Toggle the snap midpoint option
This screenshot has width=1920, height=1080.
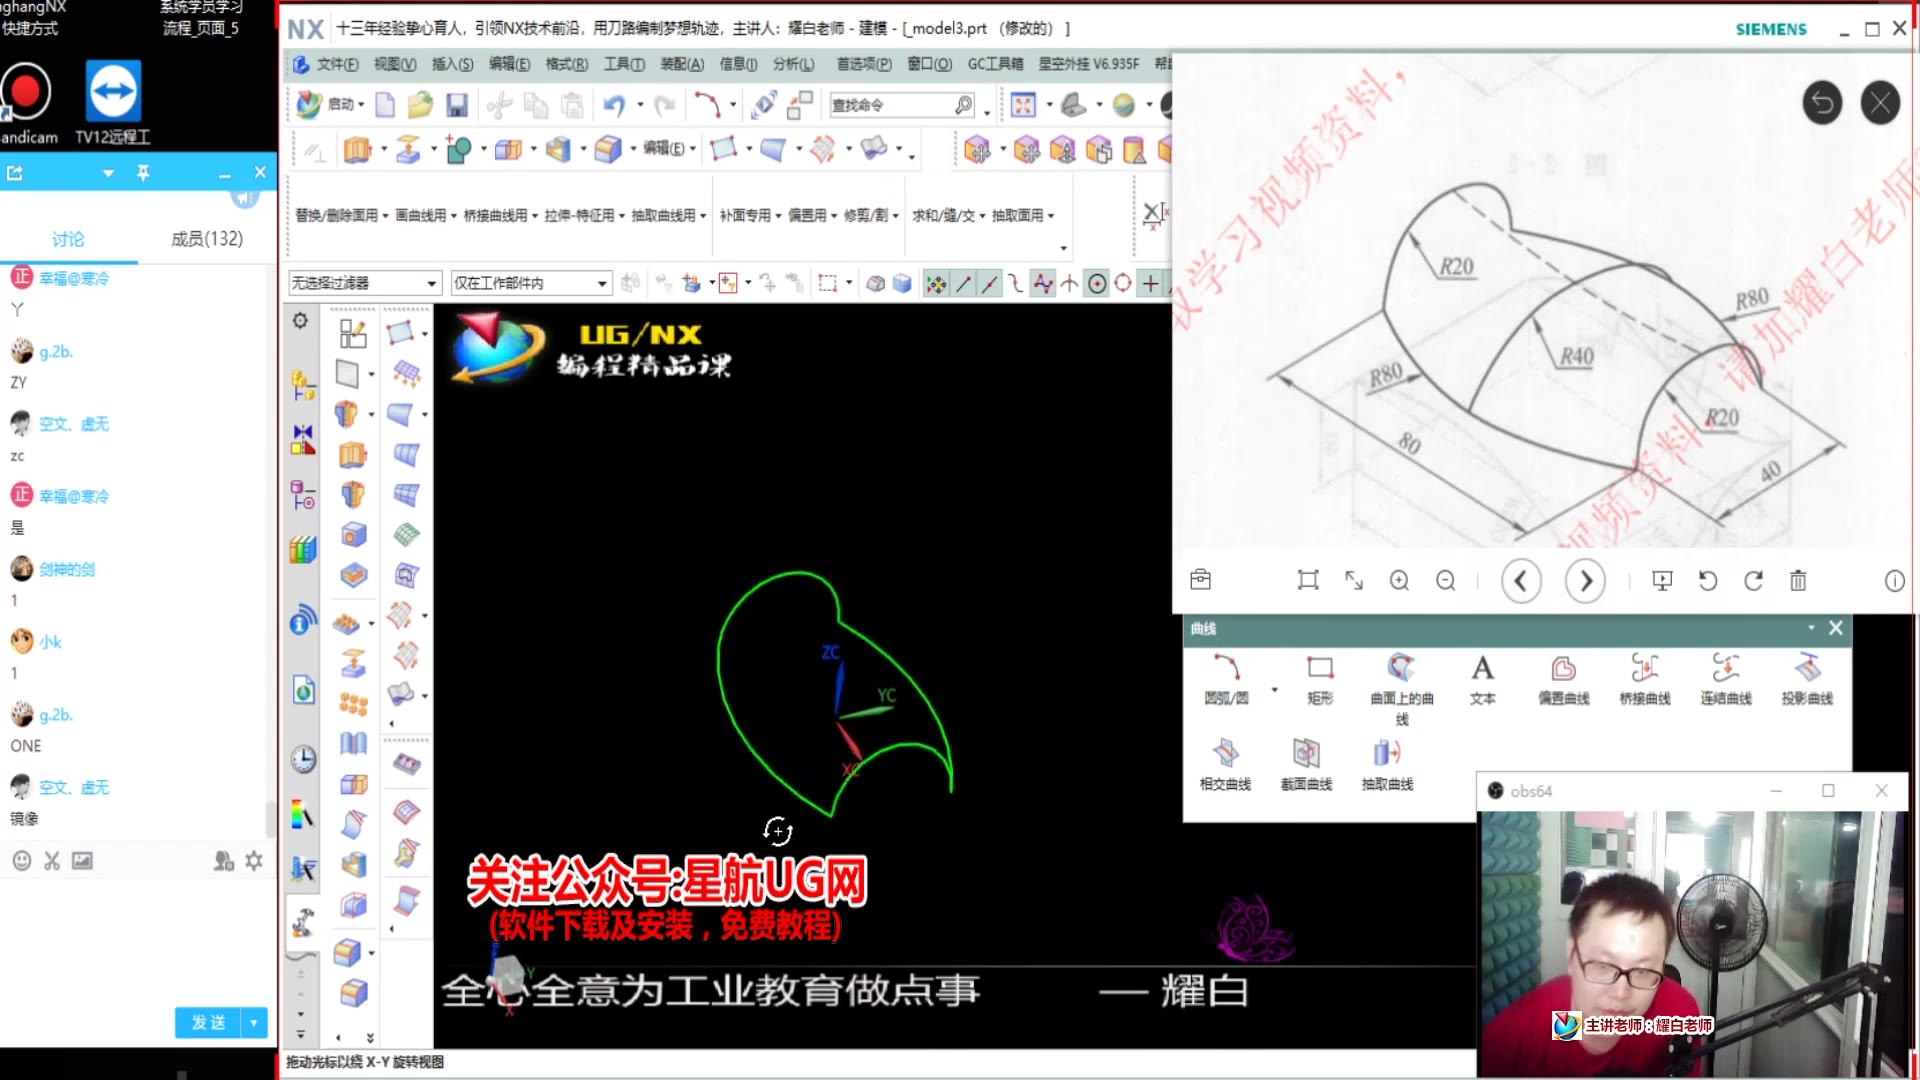pos(989,284)
